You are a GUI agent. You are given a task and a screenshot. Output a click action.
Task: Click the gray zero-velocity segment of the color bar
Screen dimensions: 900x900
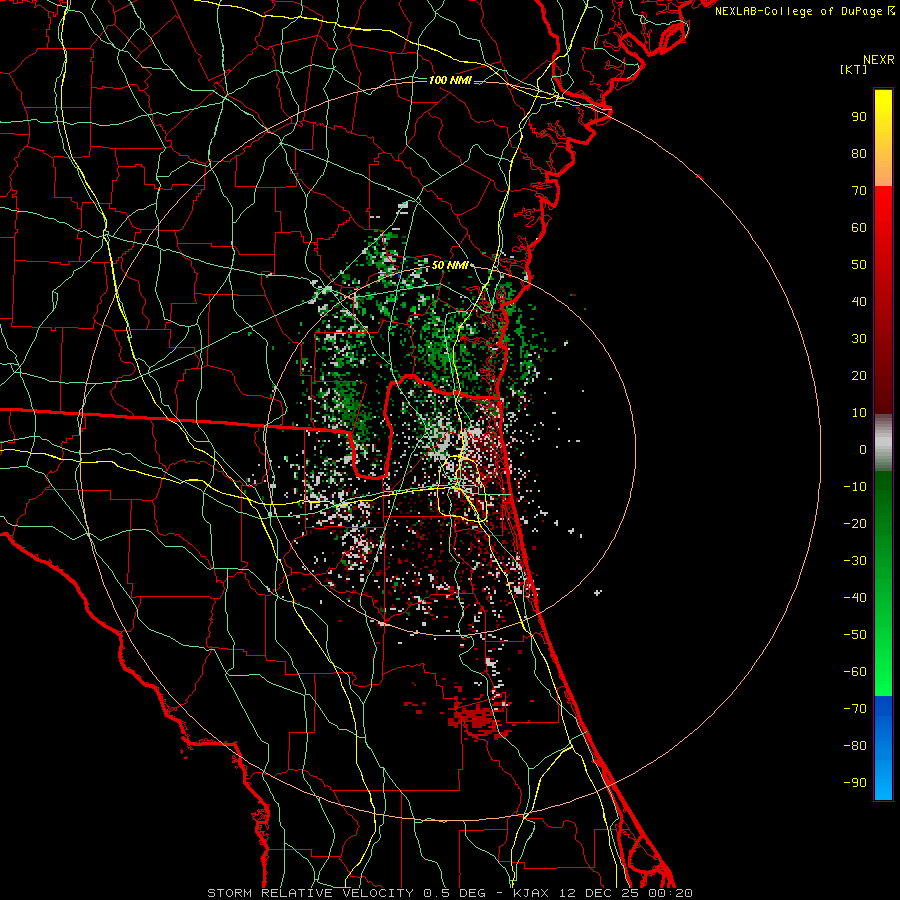[883, 442]
